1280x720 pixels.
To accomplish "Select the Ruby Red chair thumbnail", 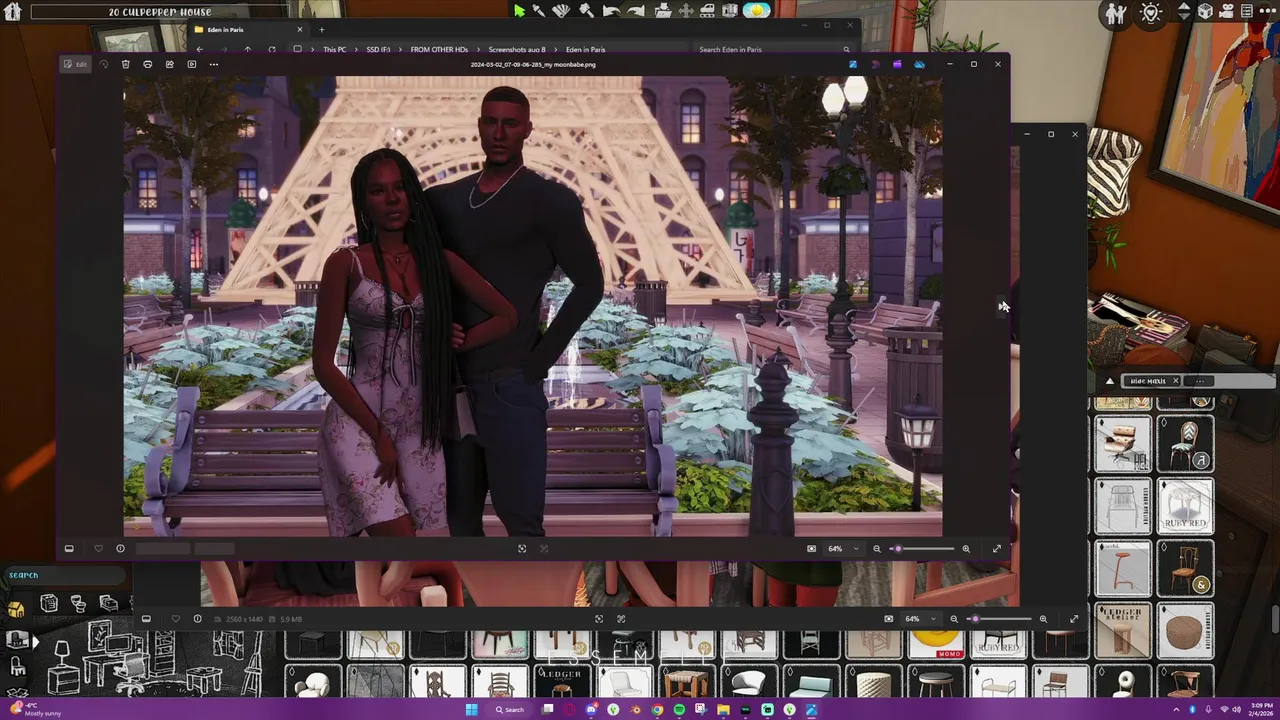I will 1186,506.
